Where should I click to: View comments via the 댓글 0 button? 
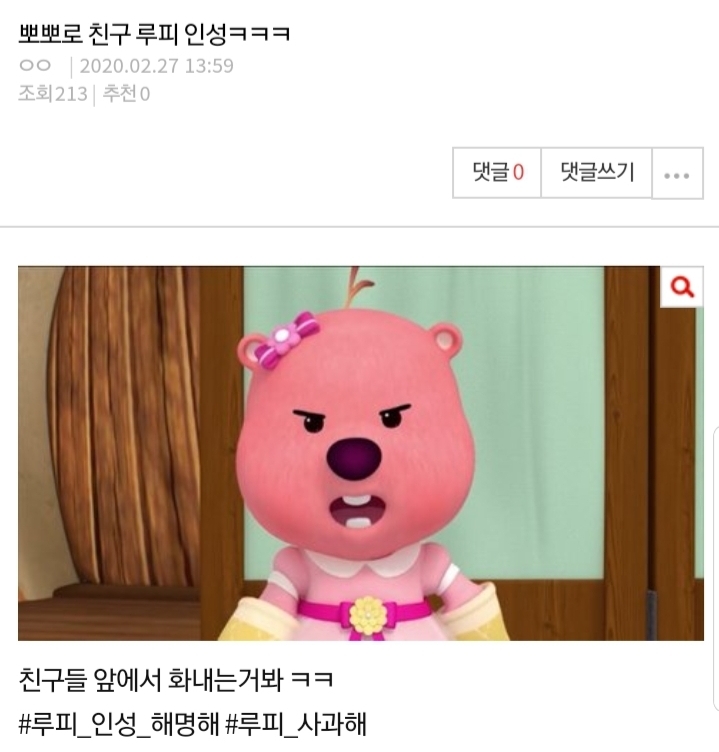coord(497,173)
